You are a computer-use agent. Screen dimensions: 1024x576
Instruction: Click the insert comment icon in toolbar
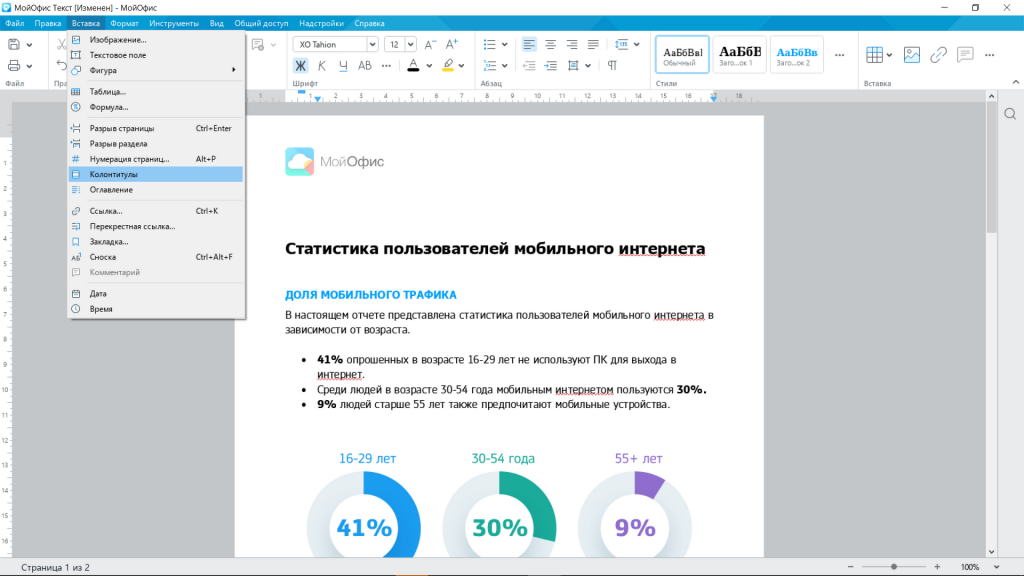(x=965, y=55)
